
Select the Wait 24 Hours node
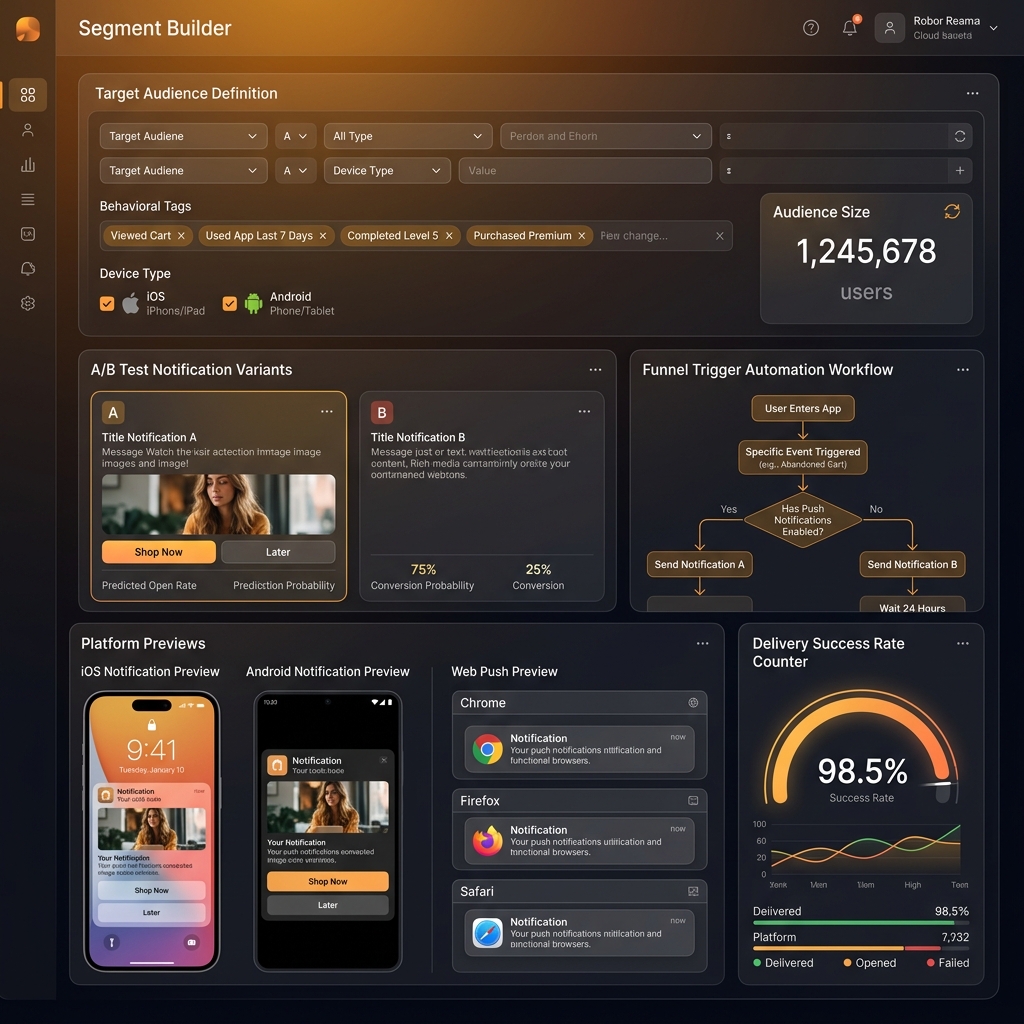point(912,605)
